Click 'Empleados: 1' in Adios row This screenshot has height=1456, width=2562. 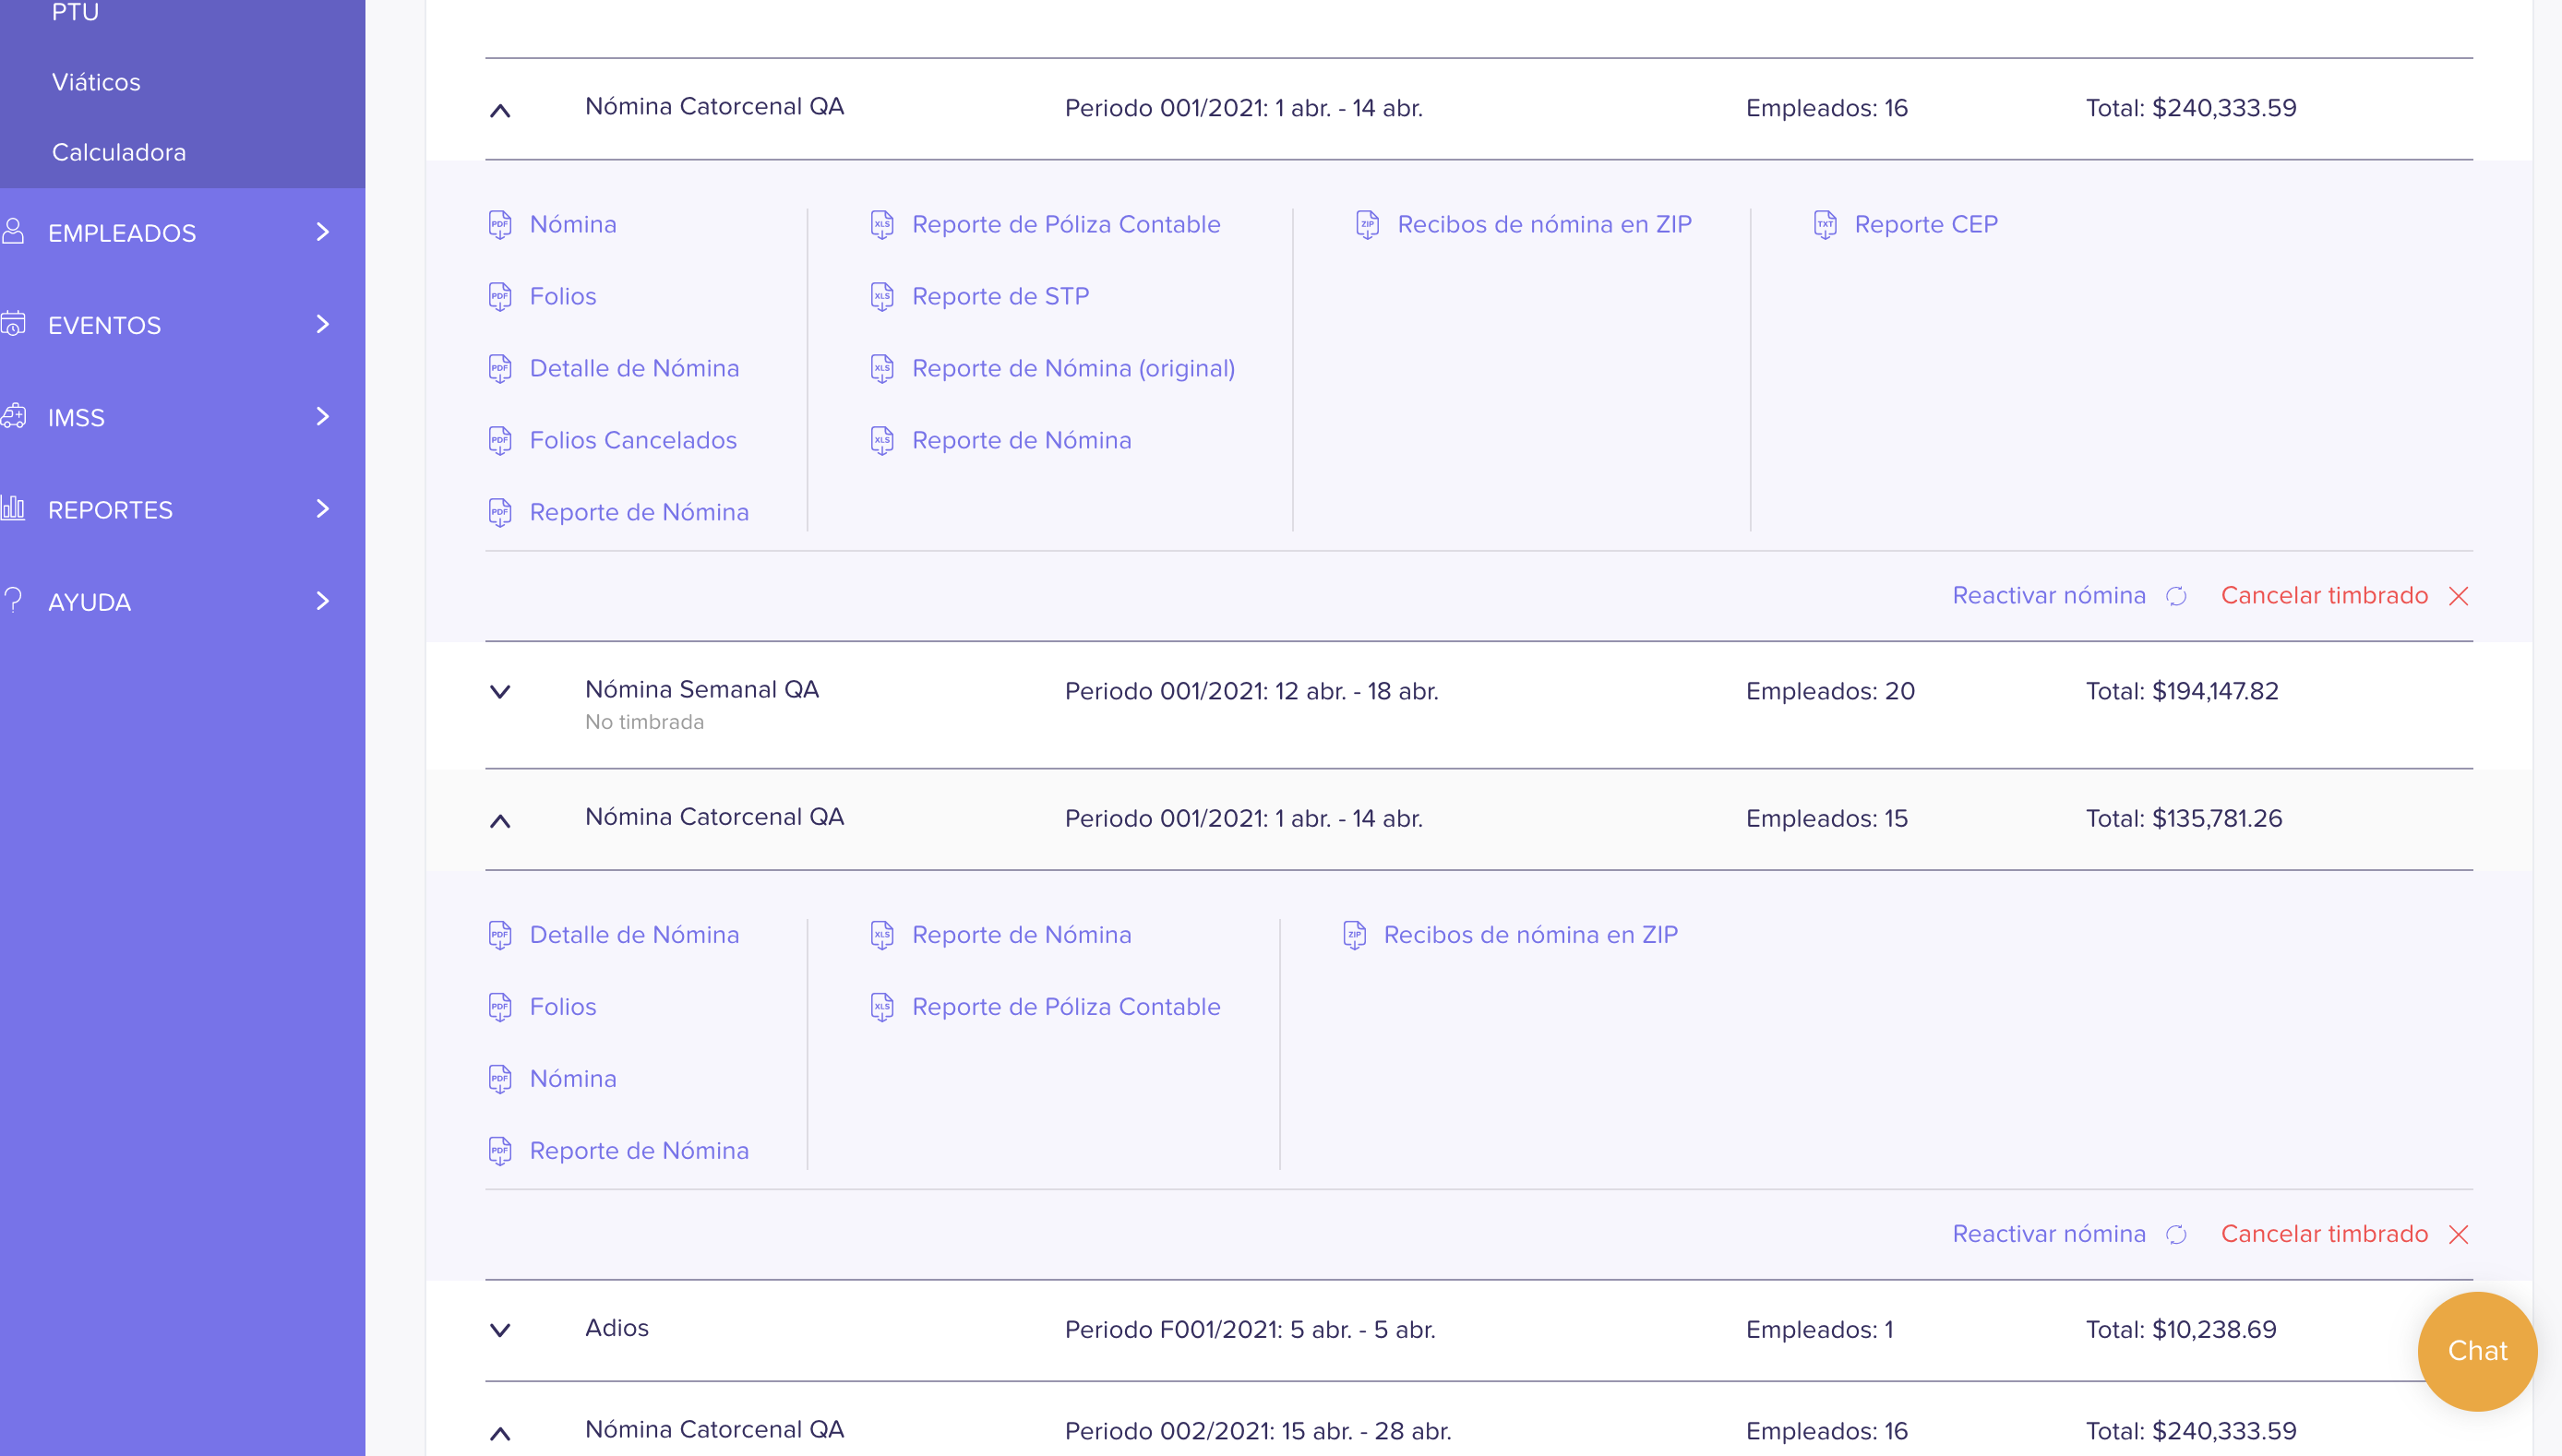tap(1819, 1330)
